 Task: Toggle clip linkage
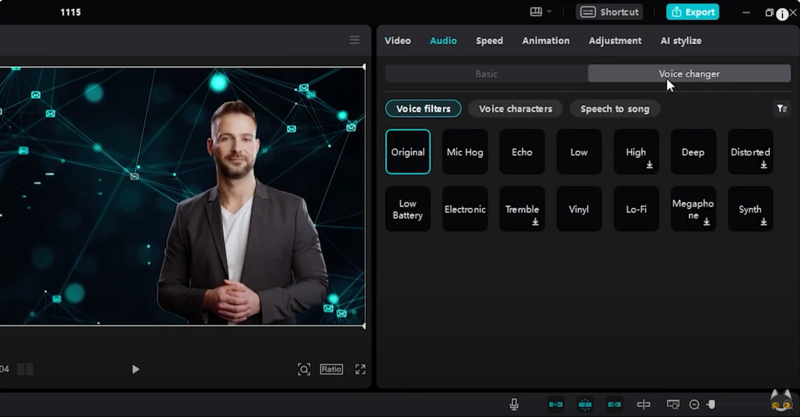[614, 404]
